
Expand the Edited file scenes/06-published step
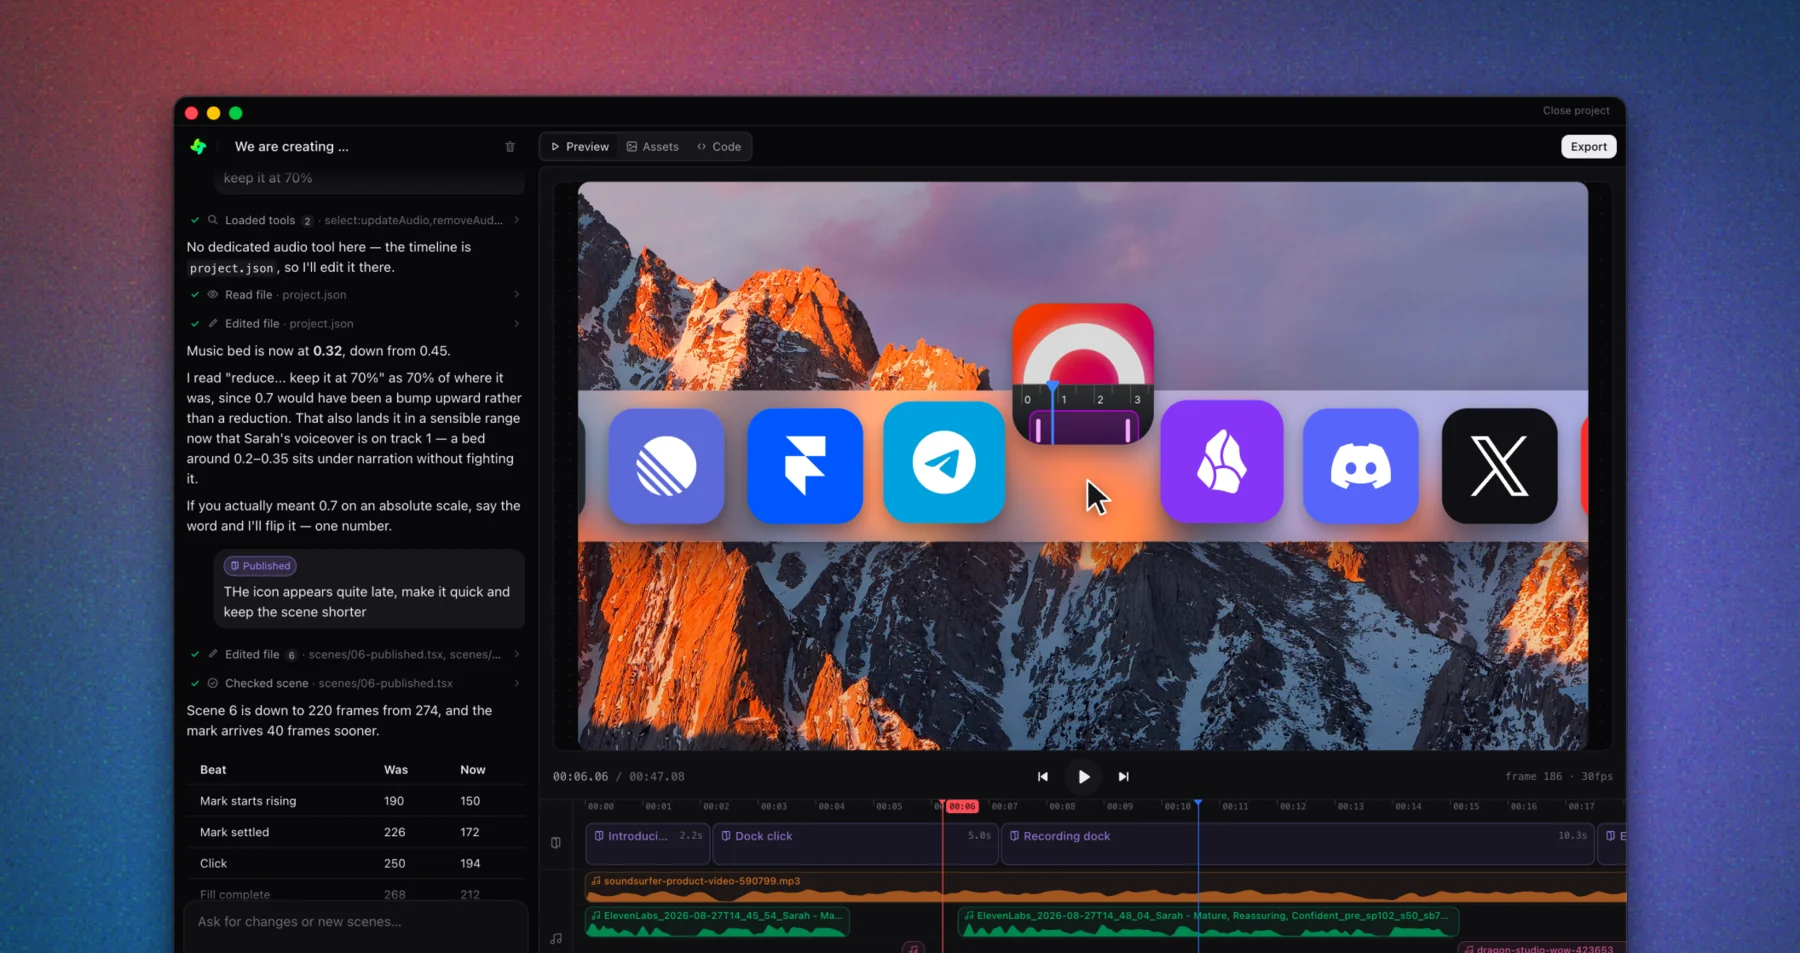(x=355, y=655)
